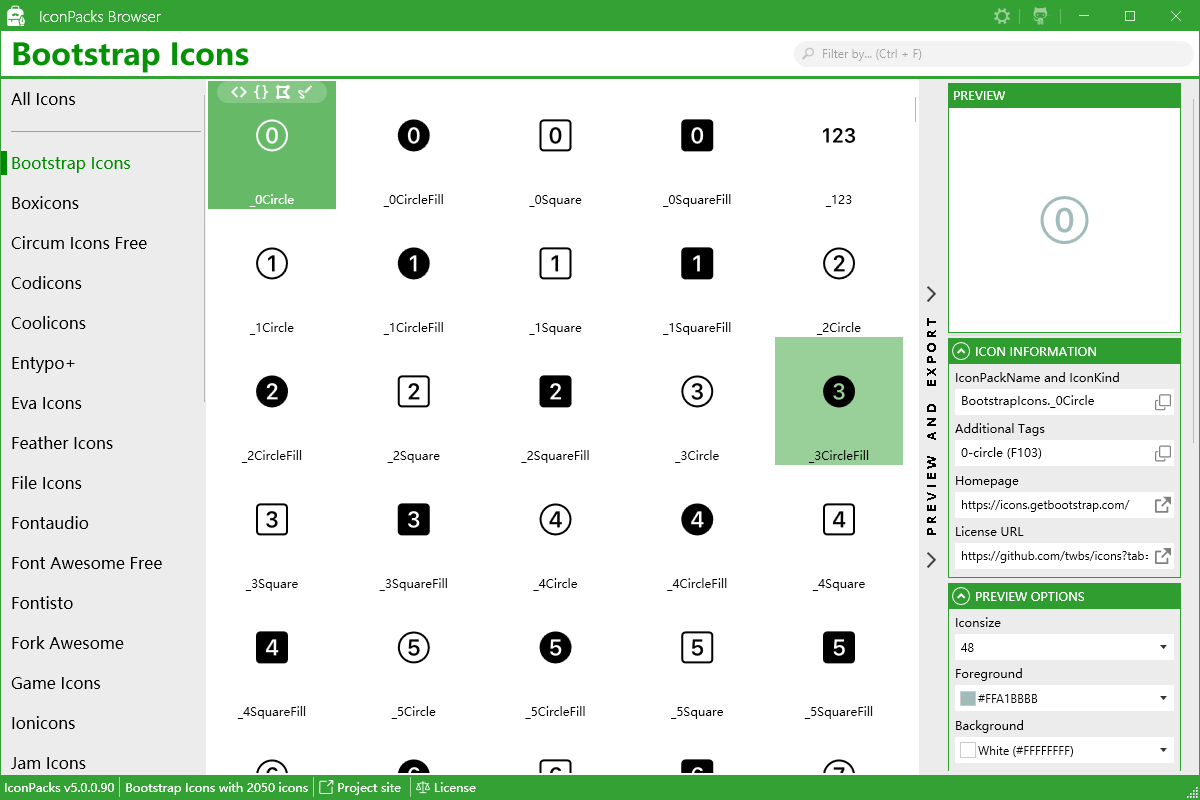Open the Coolicons pack
The width and height of the screenshot is (1200, 800).
tap(103, 323)
